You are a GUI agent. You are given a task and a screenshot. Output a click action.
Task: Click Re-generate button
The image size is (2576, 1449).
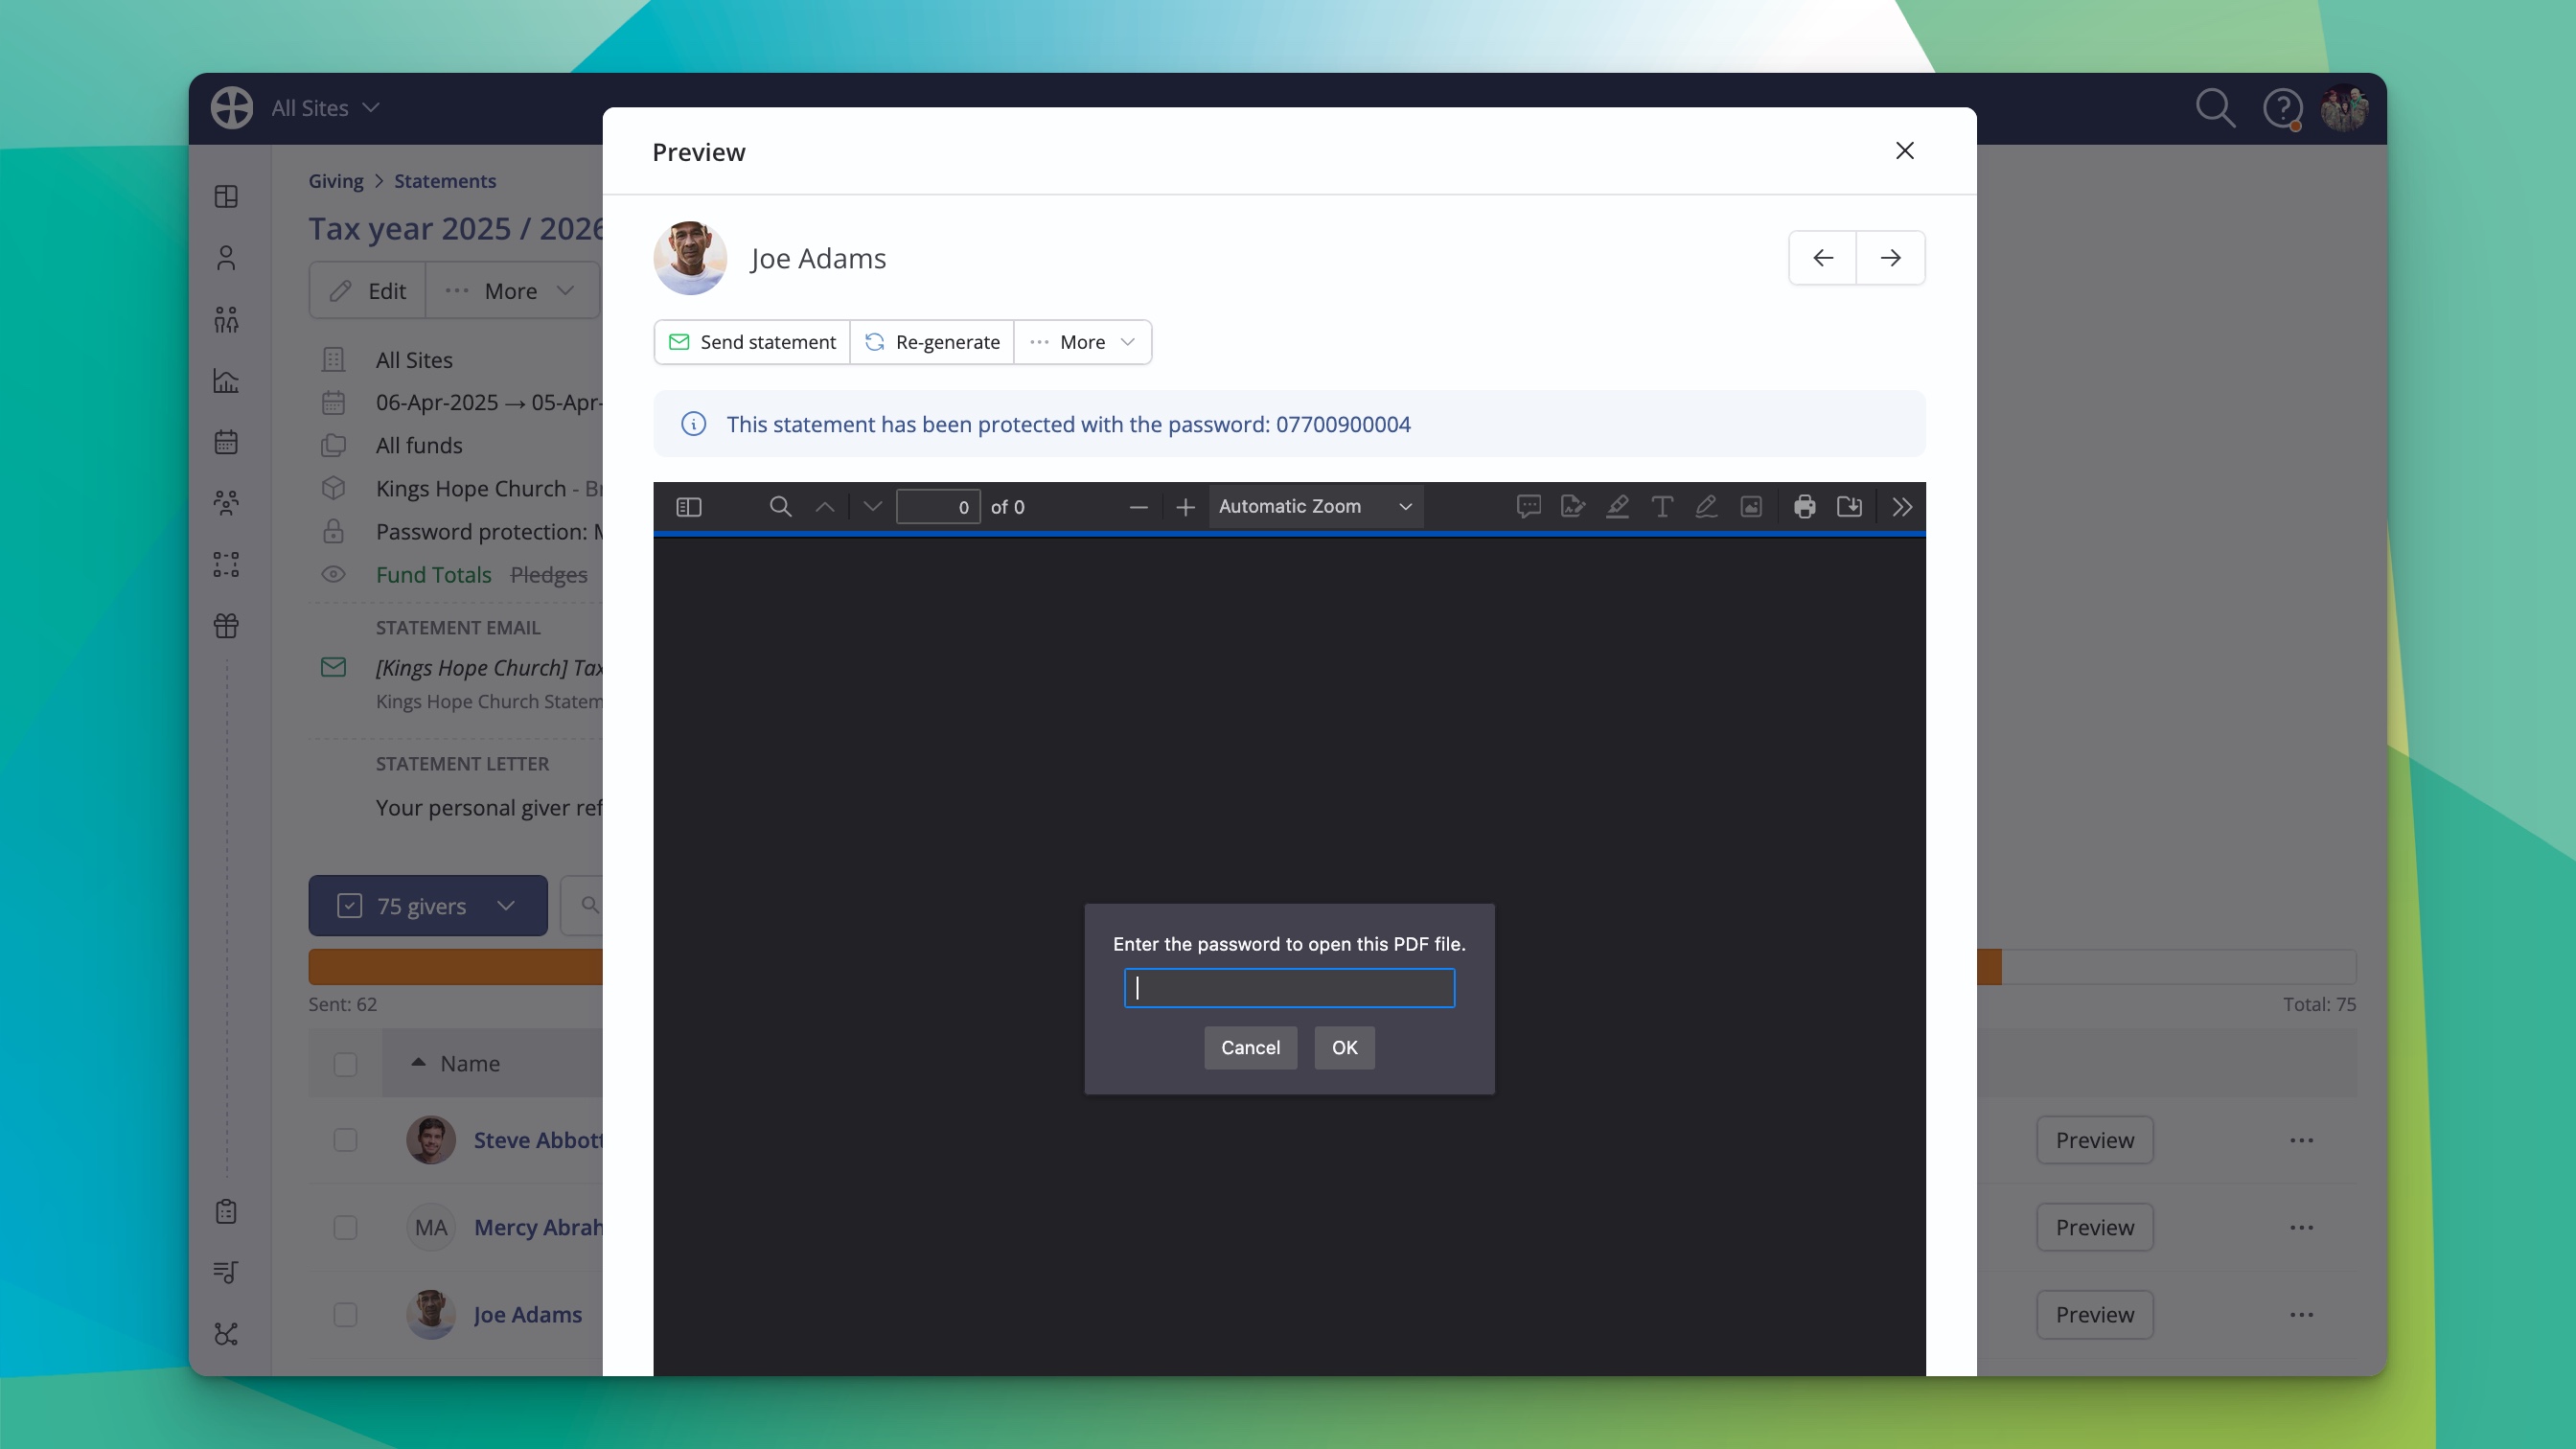(x=932, y=342)
